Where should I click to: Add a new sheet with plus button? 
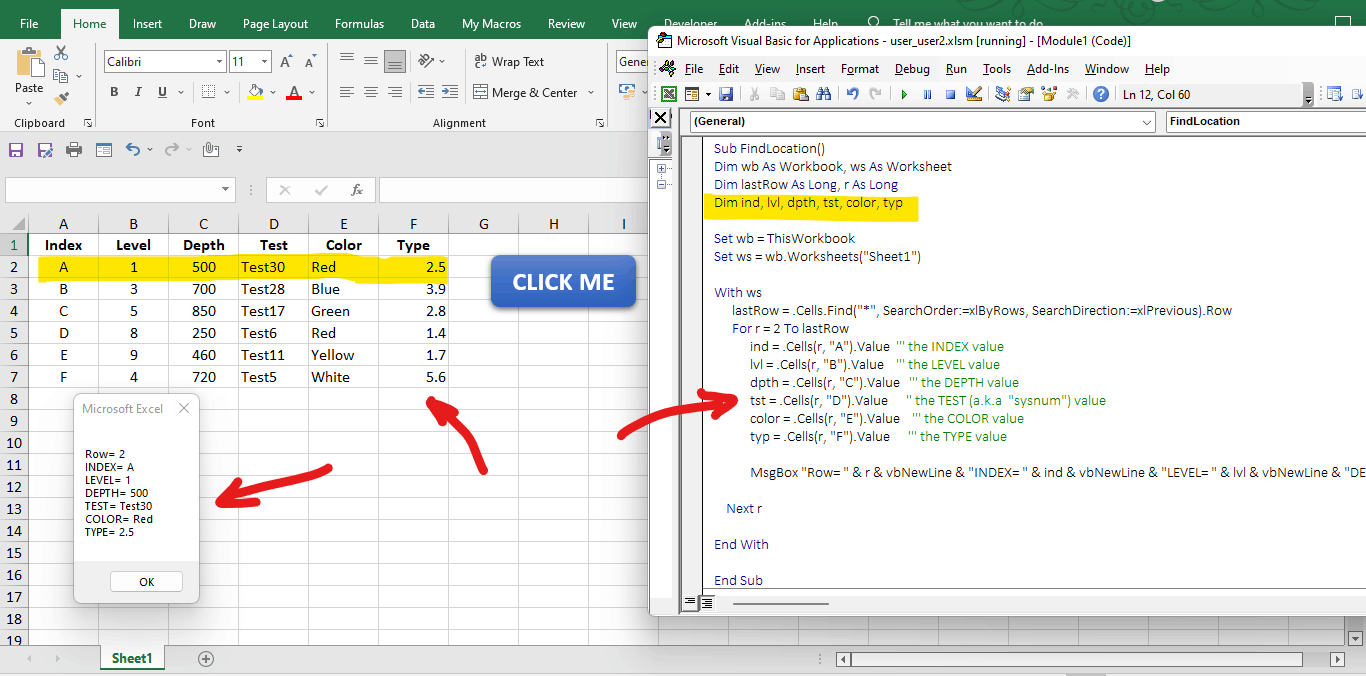(x=206, y=659)
